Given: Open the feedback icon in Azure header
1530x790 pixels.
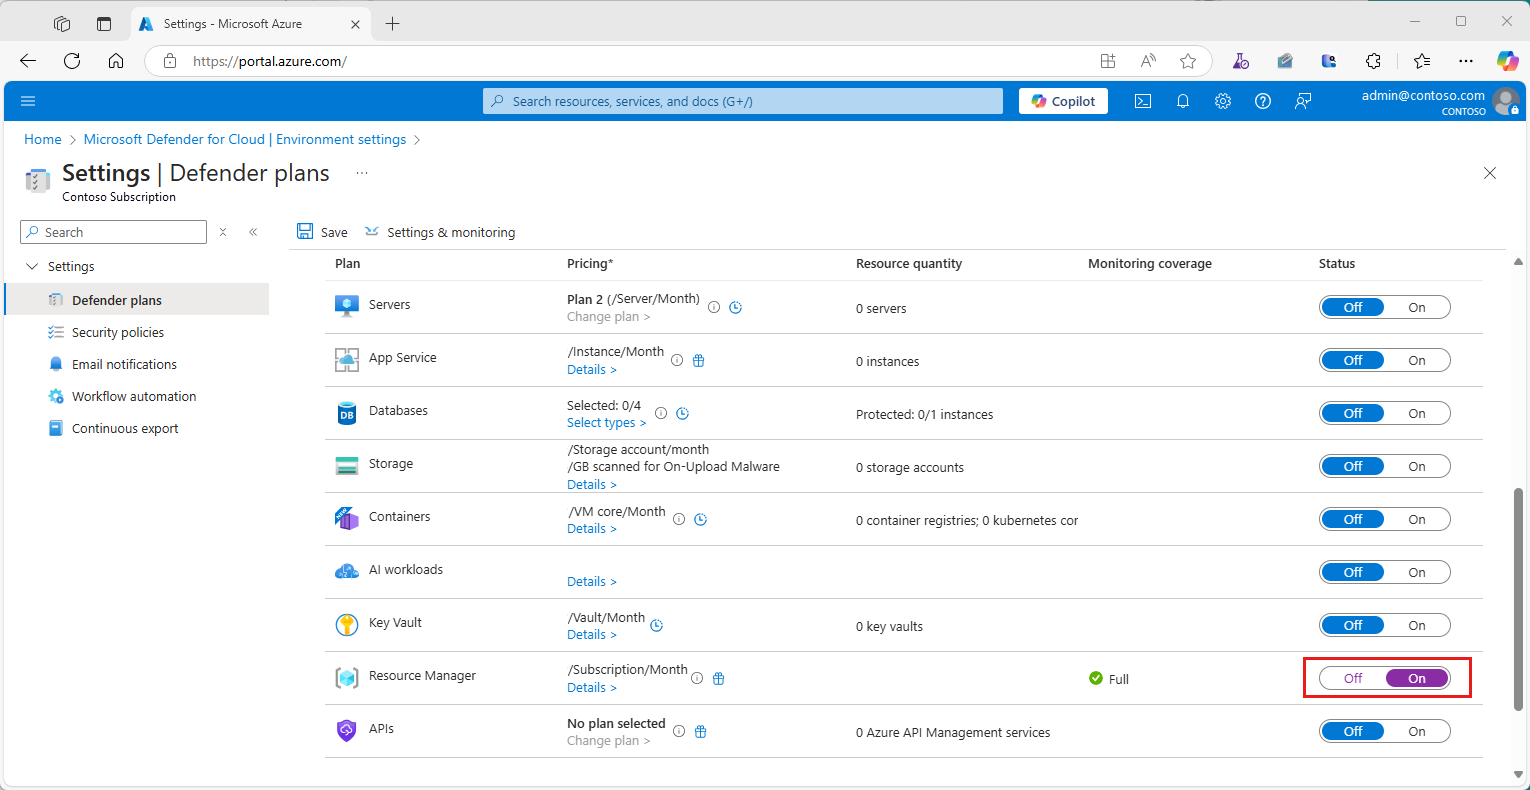Looking at the screenshot, I should coord(1303,101).
